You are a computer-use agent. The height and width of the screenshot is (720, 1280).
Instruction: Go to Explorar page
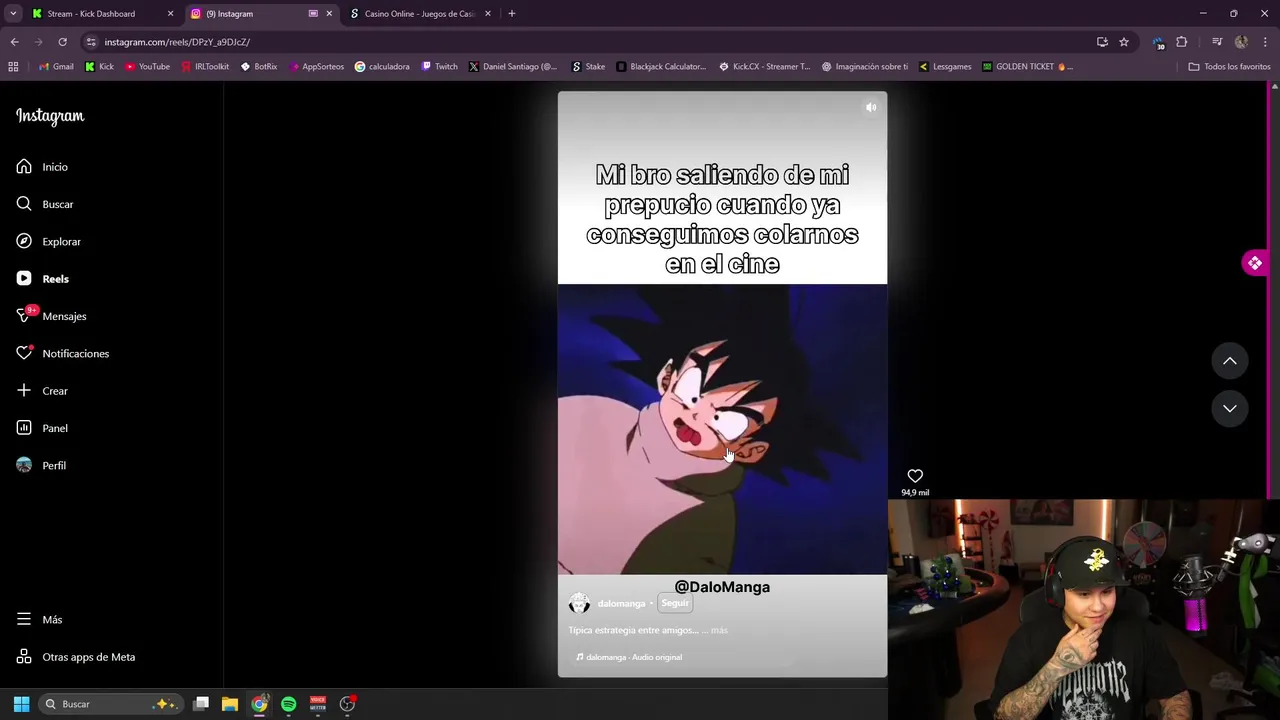(48, 242)
